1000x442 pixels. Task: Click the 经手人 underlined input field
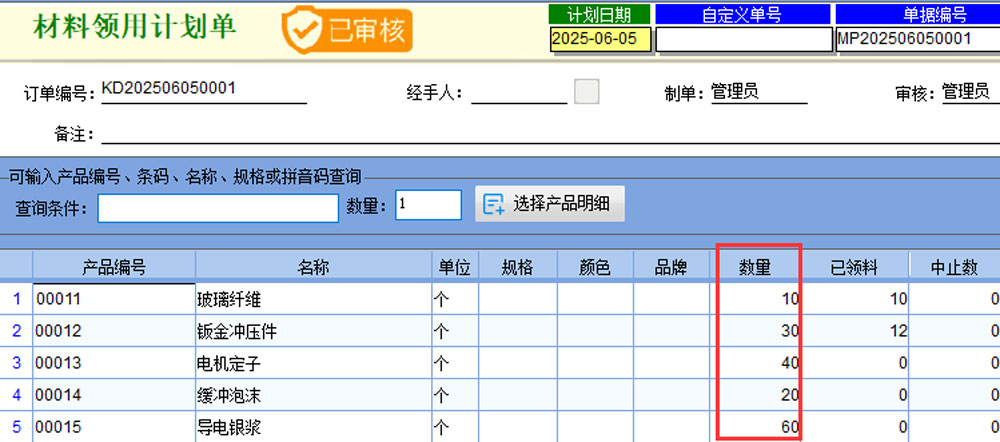pos(518,93)
